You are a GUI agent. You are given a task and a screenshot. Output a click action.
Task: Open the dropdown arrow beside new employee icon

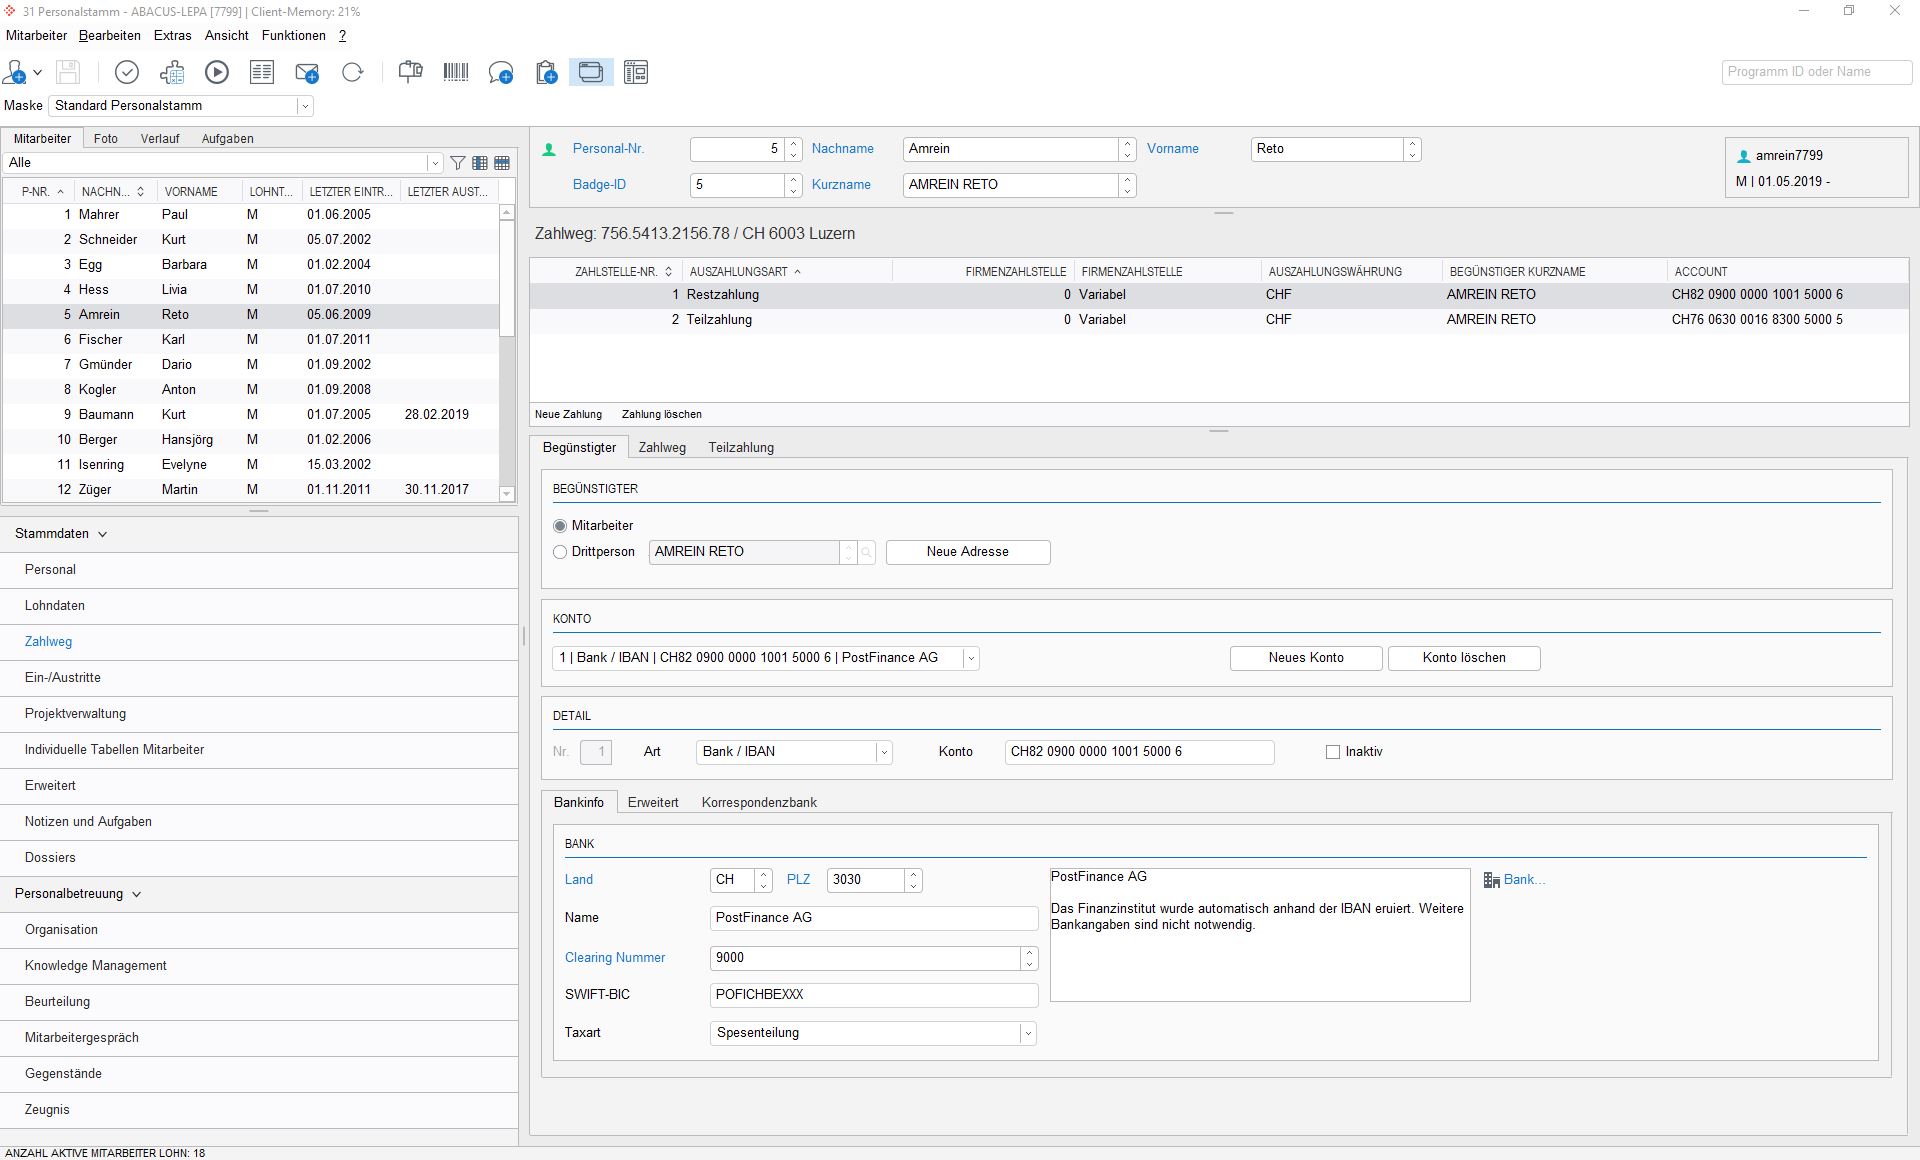point(38,72)
